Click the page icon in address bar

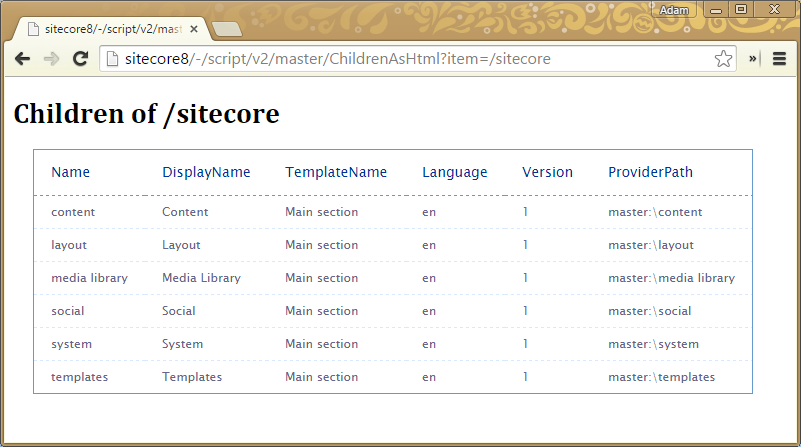point(113,59)
